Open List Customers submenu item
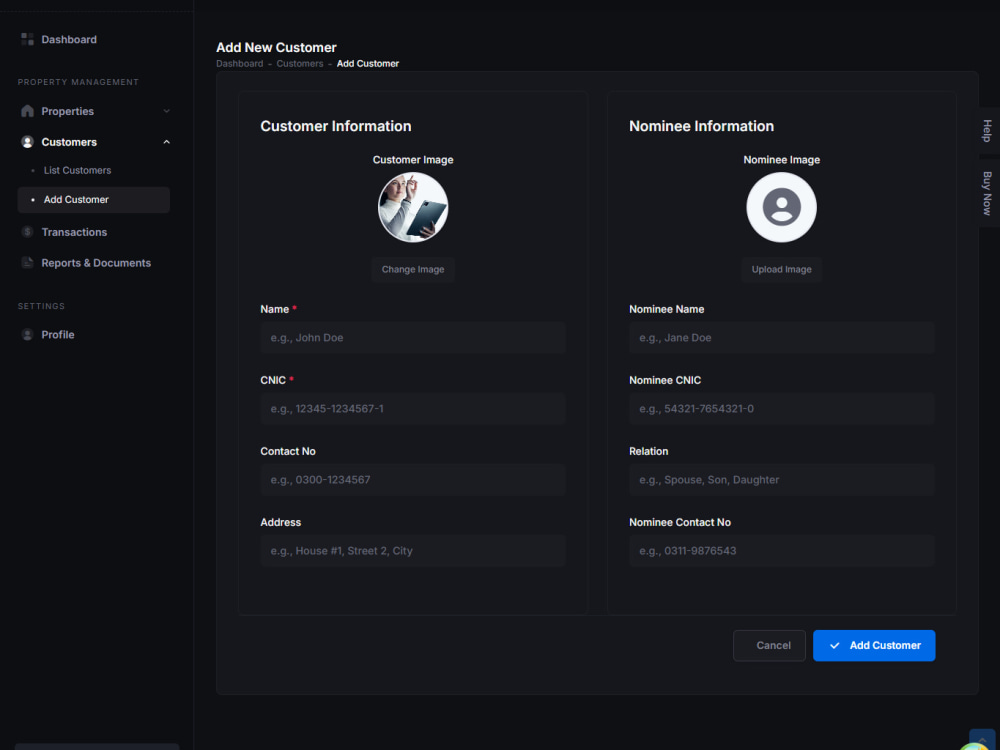The width and height of the screenshot is (1000, 750). click(77, 170)
